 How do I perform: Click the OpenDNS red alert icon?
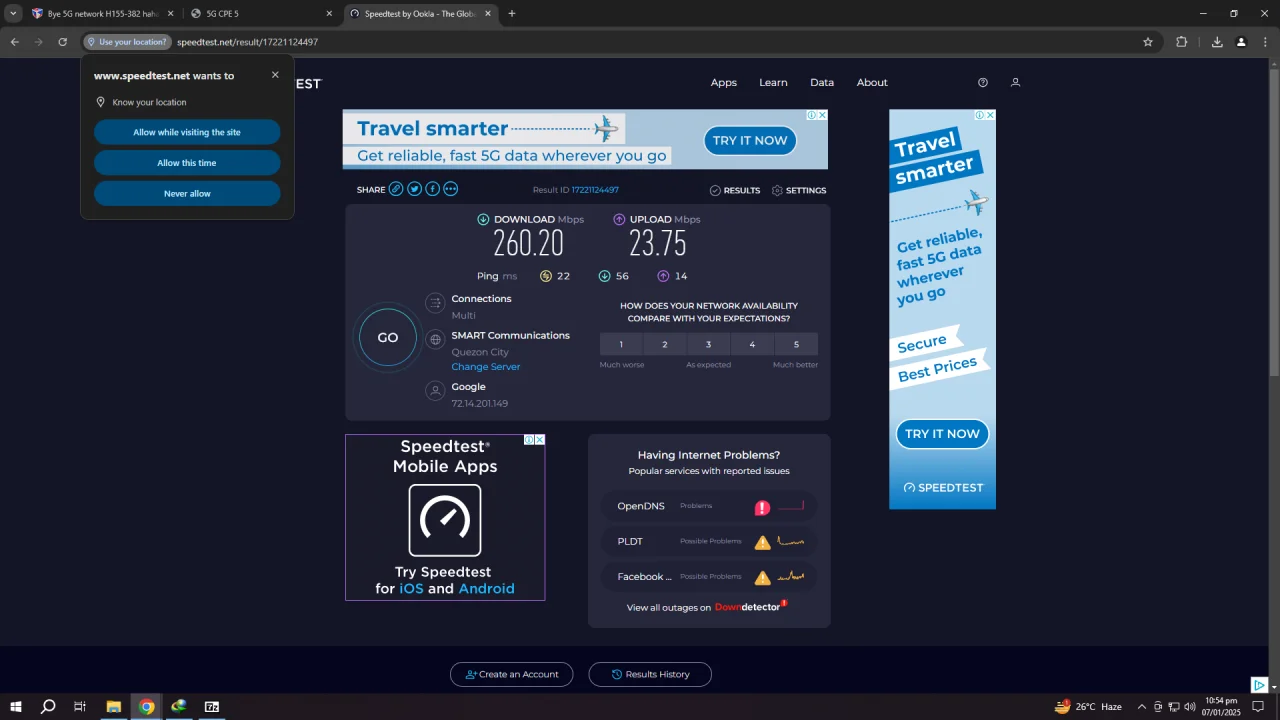(x=762, y=507)
